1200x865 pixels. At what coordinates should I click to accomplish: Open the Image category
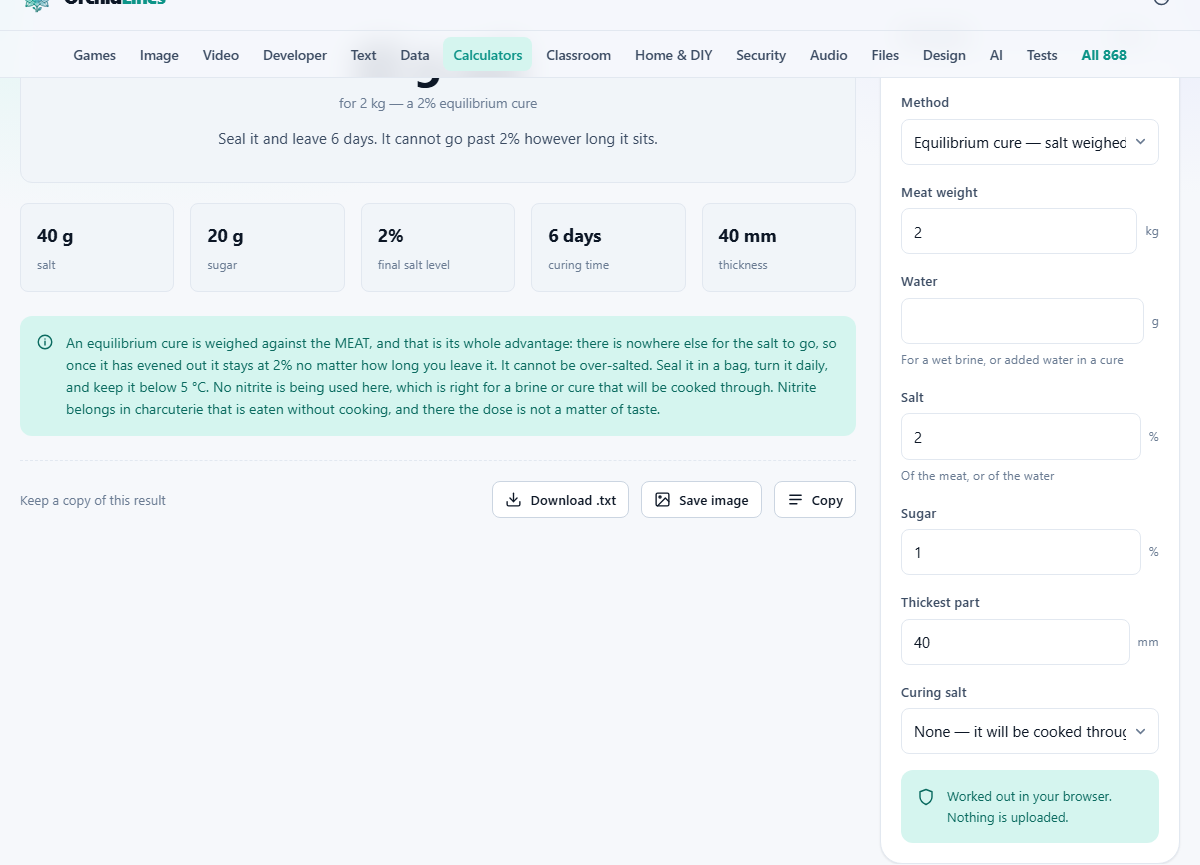click(159, 55)
